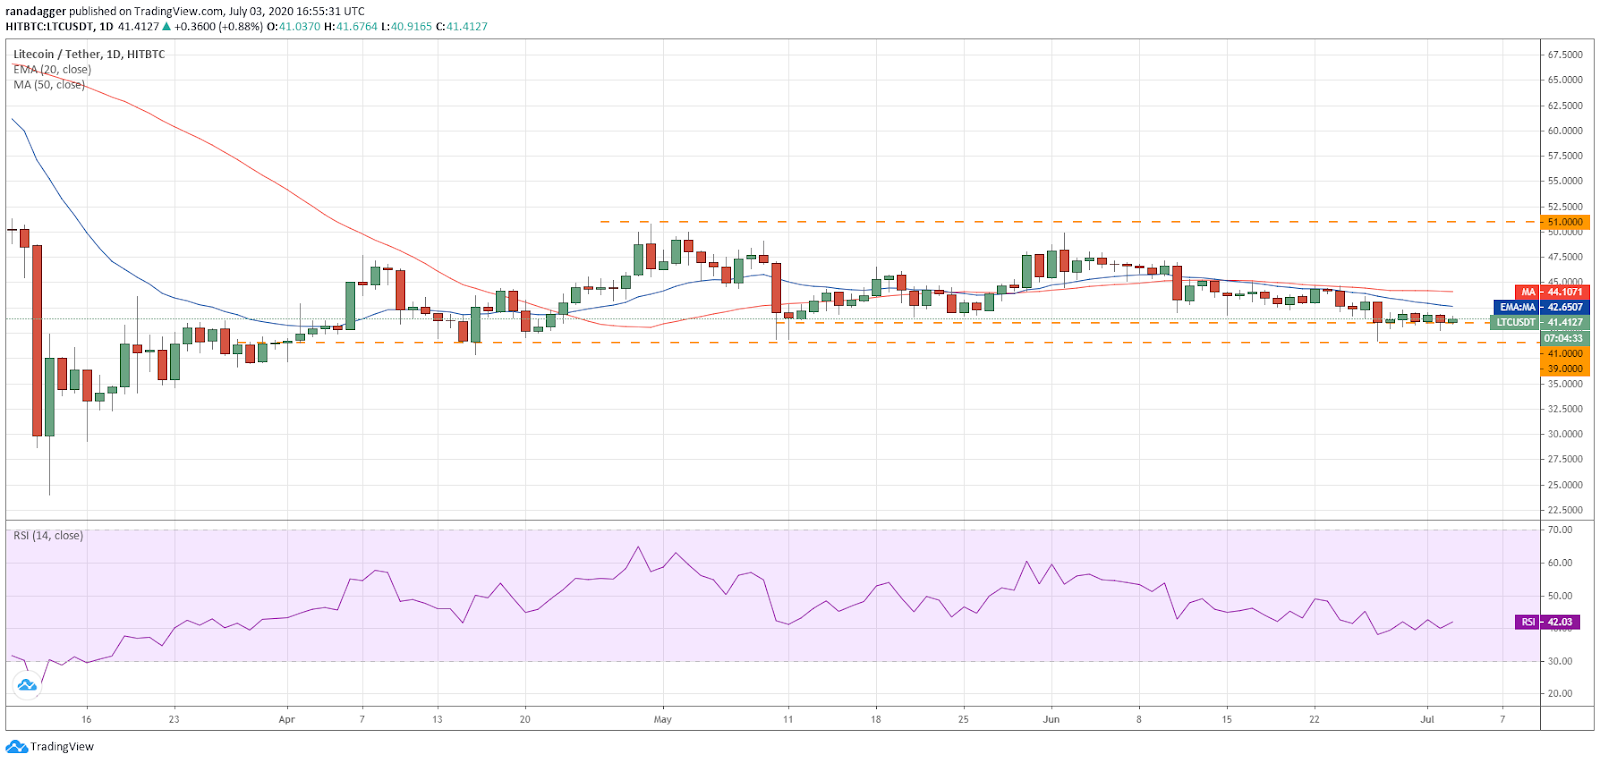Click 55.0000 on the price axis
This screenshot has height=763, width=1600.
click(x=1565, y=181)
